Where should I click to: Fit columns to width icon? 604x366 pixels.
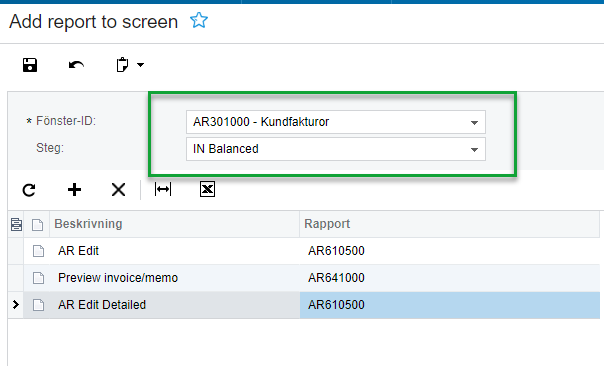pos(163,189)
